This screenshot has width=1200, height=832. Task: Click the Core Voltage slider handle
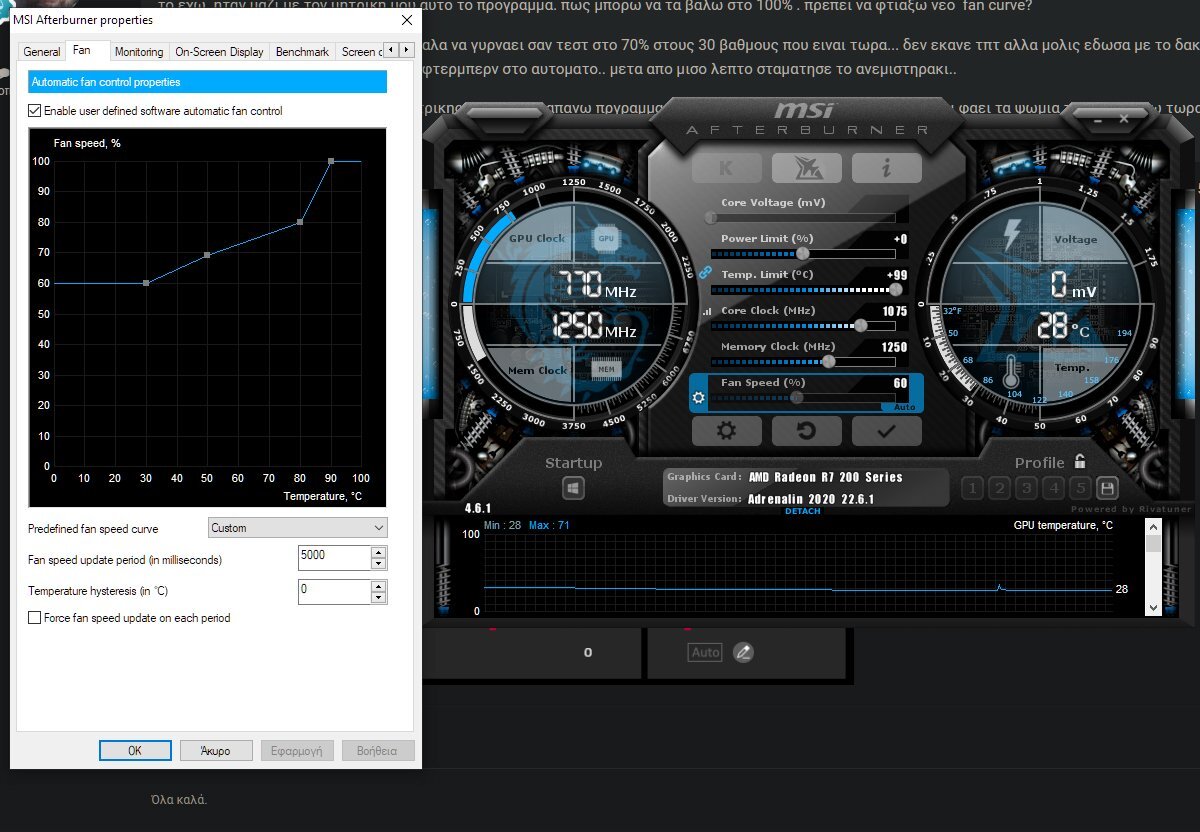pos(711,217)
